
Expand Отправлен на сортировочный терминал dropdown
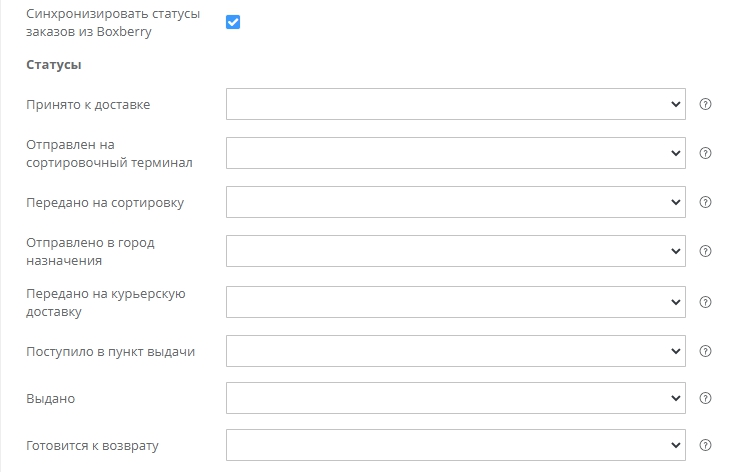pos(455,153)
